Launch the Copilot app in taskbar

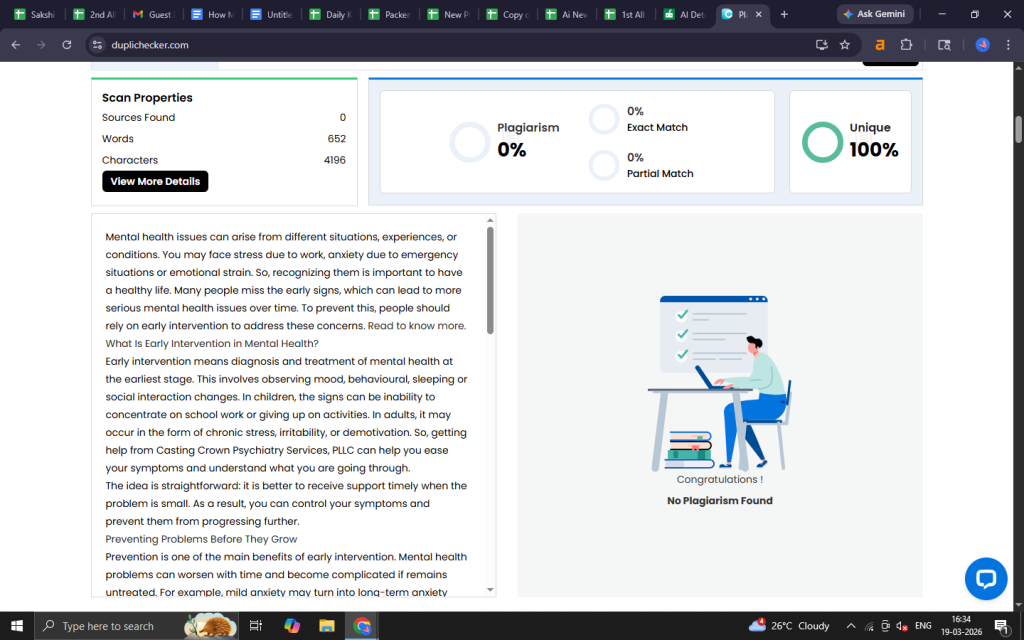click(x=291, y=626)
